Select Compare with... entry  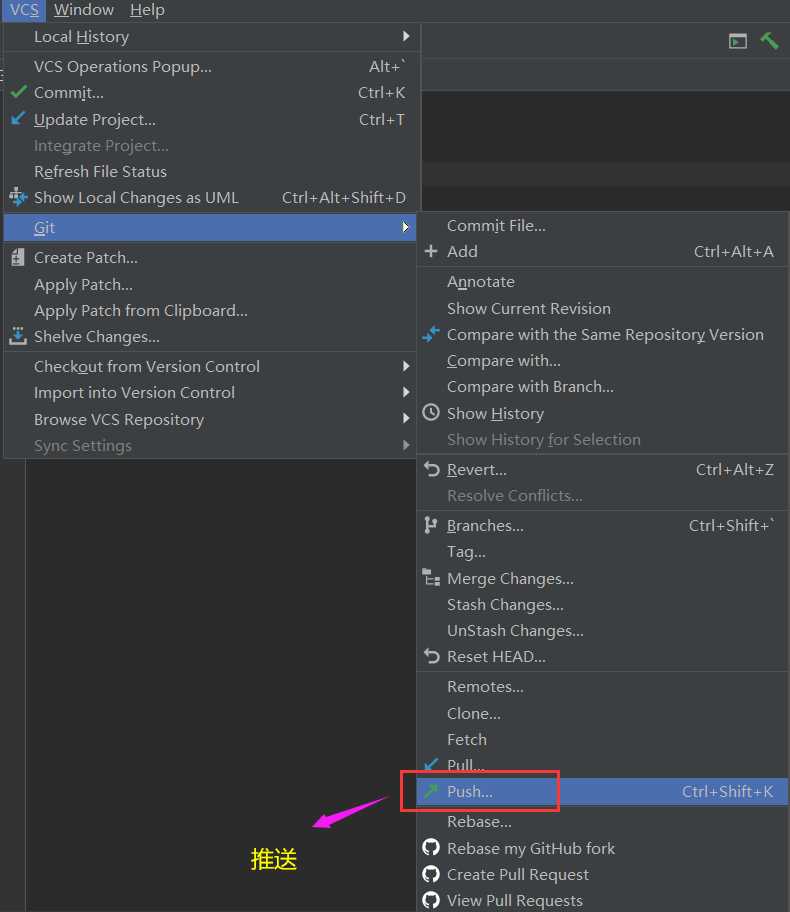click(603, 361)
